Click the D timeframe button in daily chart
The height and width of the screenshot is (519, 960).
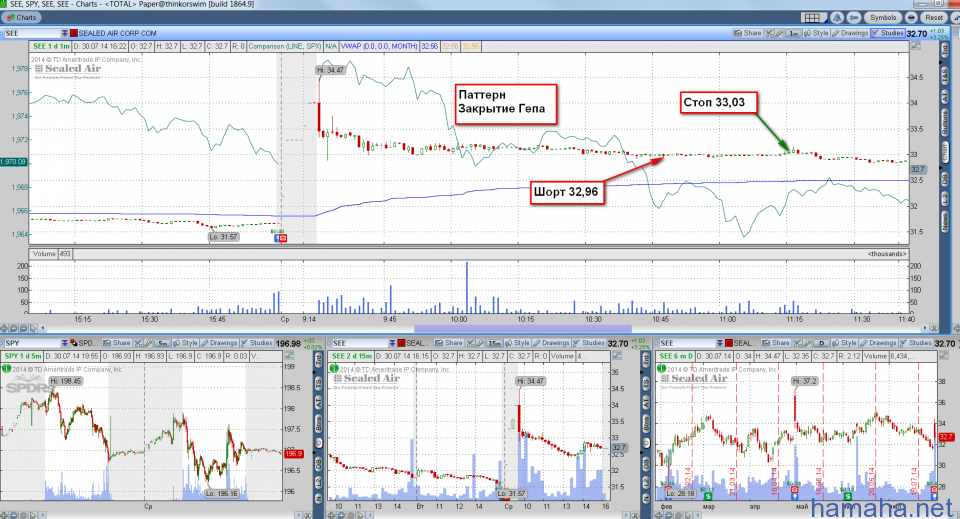coord(822,343)
